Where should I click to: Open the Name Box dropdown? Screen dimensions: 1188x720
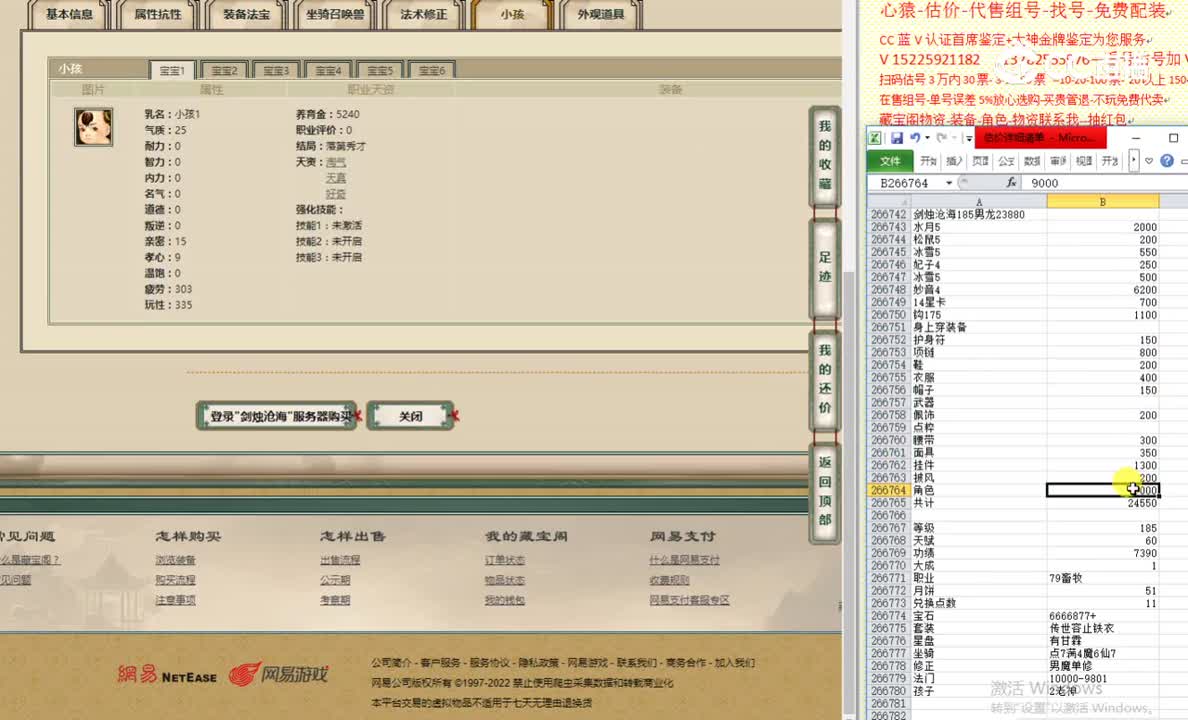[949, 183]
